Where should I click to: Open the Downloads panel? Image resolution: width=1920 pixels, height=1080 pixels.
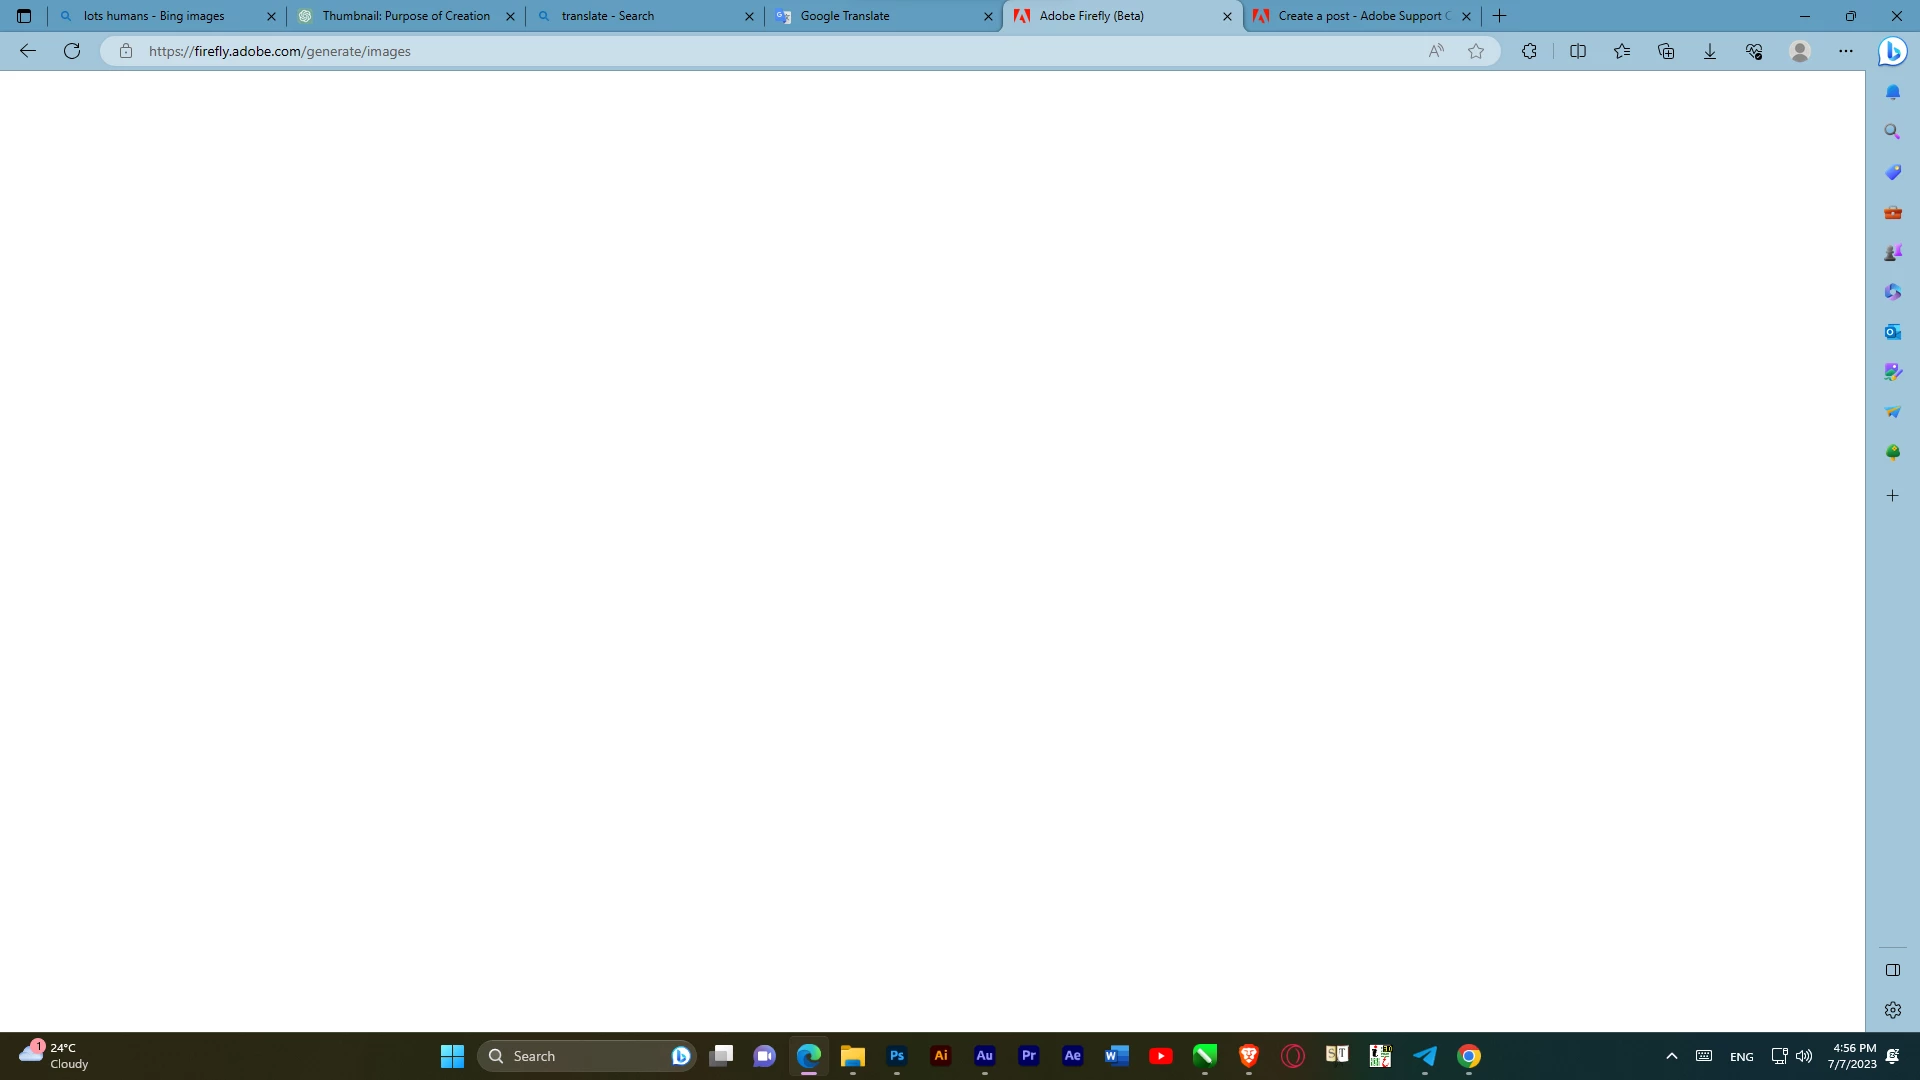[x=1710, y=51]
